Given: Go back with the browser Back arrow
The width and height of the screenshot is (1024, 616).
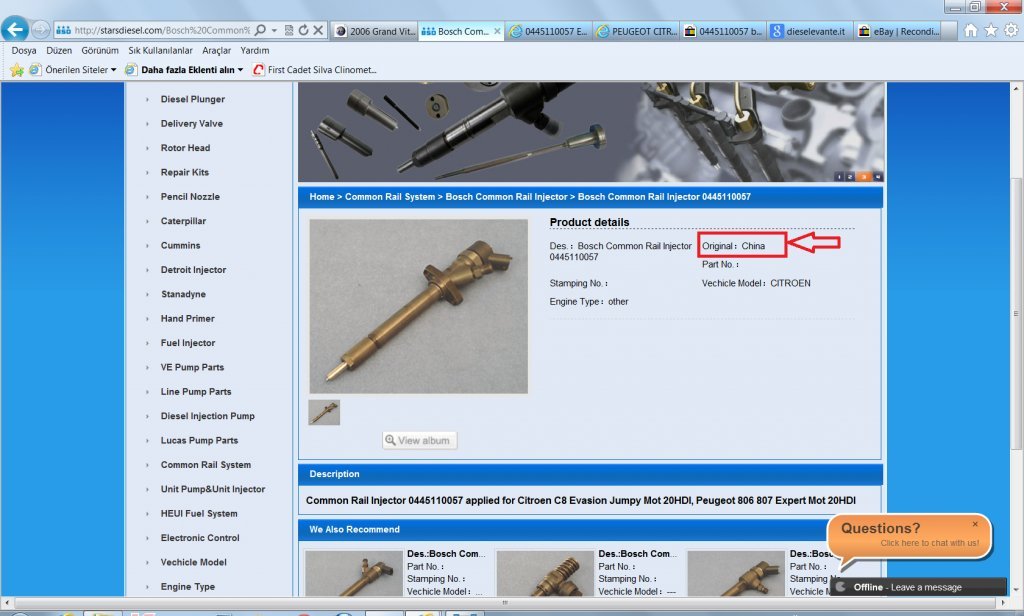Looking at the screenshot, I should coord(15,29).
